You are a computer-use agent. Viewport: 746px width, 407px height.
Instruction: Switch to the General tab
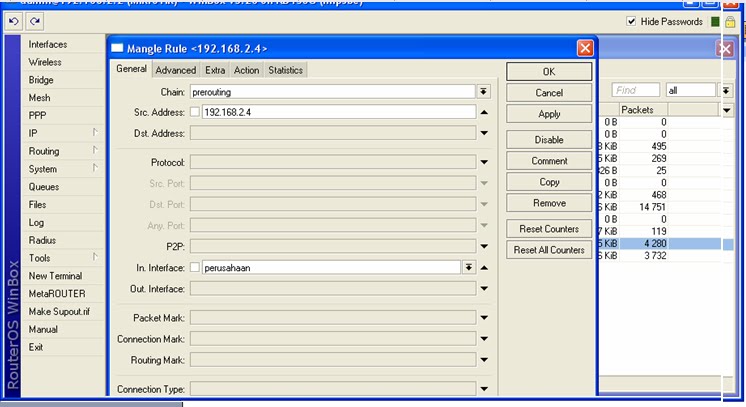point(131,69)
